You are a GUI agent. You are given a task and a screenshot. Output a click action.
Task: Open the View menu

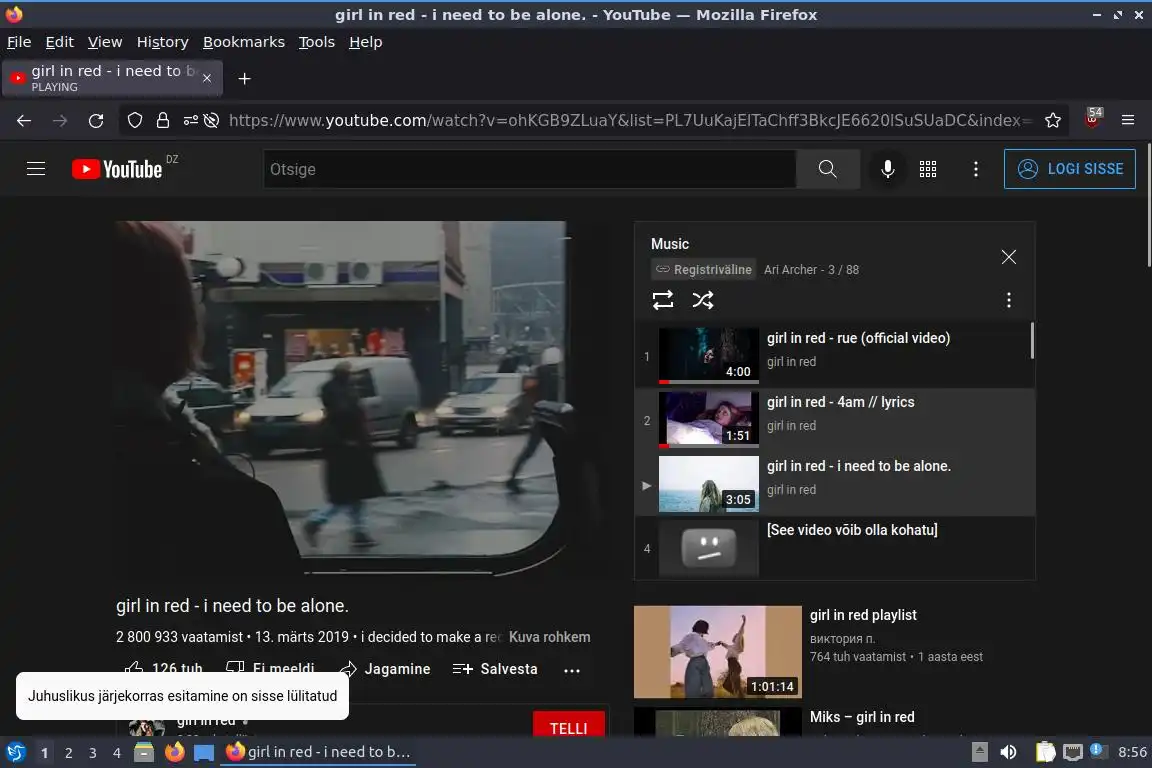(105, 42)
